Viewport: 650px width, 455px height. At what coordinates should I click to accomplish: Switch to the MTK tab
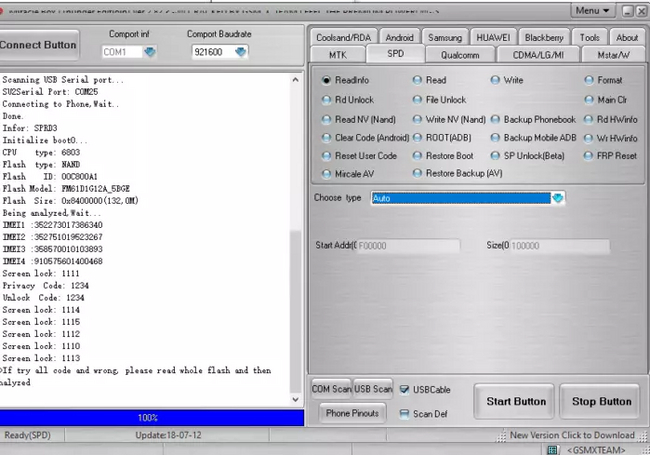click(x=337, y=54)
